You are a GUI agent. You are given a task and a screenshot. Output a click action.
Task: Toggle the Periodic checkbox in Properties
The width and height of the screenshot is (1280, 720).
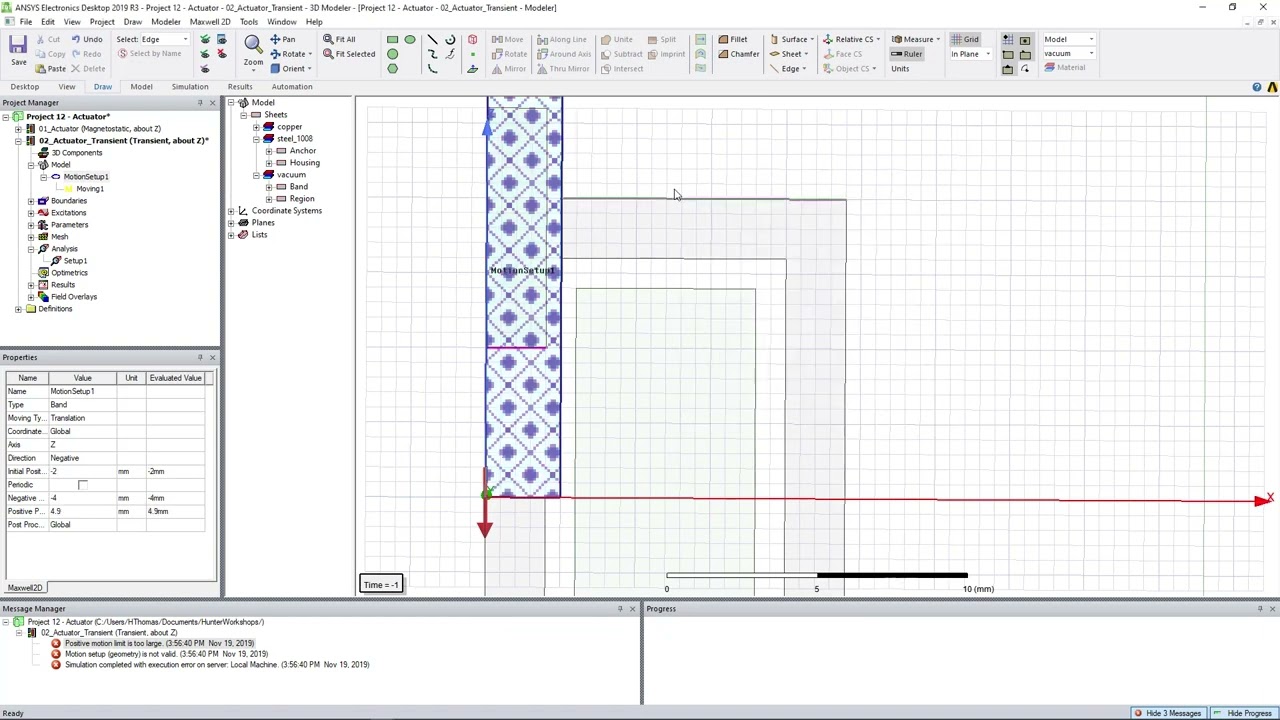83,485
